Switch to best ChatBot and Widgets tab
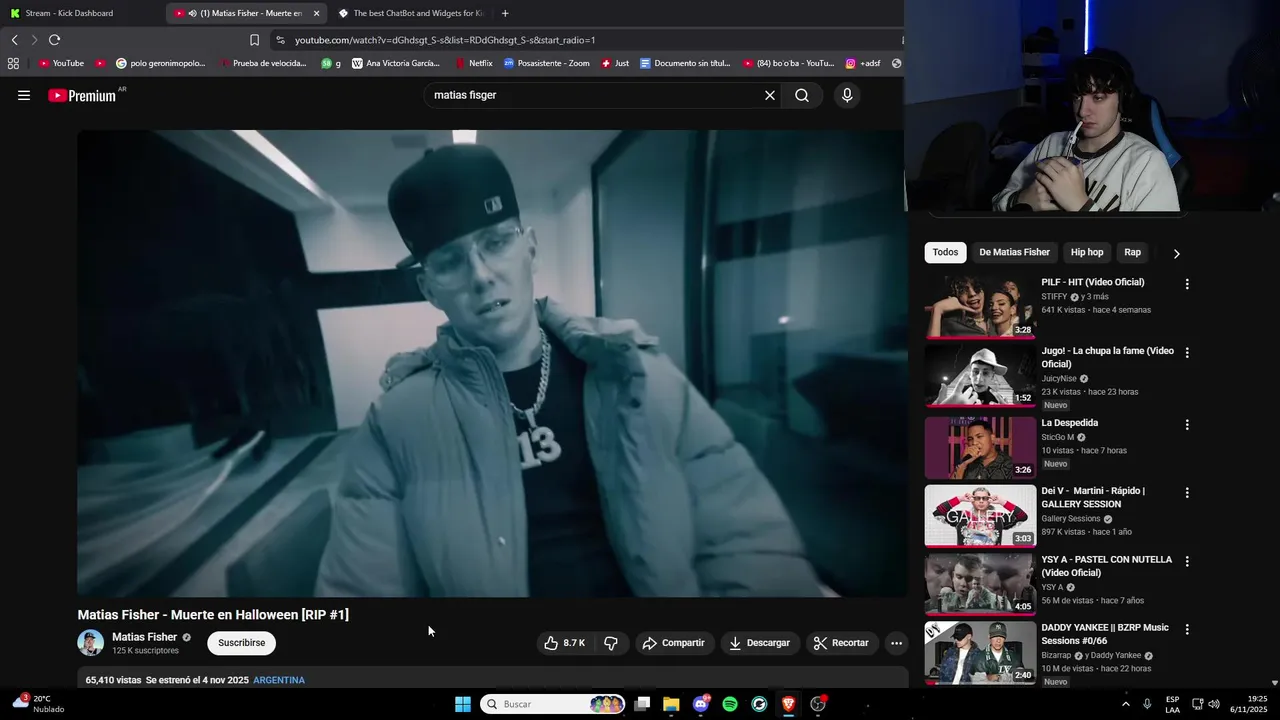Image resolution: width=1280 pixels, height=720 pixels. tap(410, 13)
